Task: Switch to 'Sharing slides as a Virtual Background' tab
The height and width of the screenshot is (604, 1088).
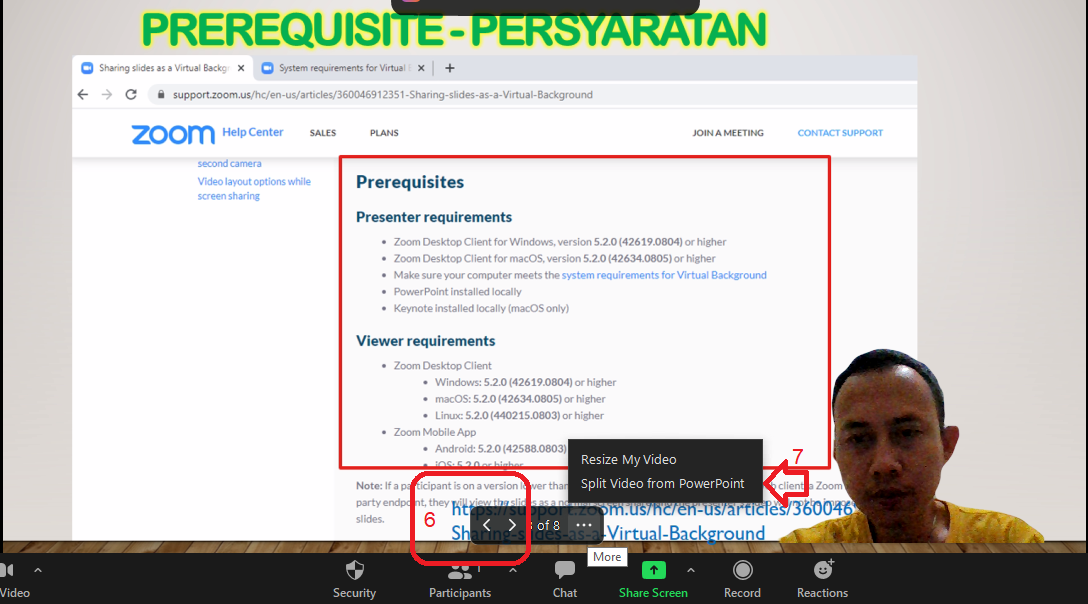Action: (164, 68)
